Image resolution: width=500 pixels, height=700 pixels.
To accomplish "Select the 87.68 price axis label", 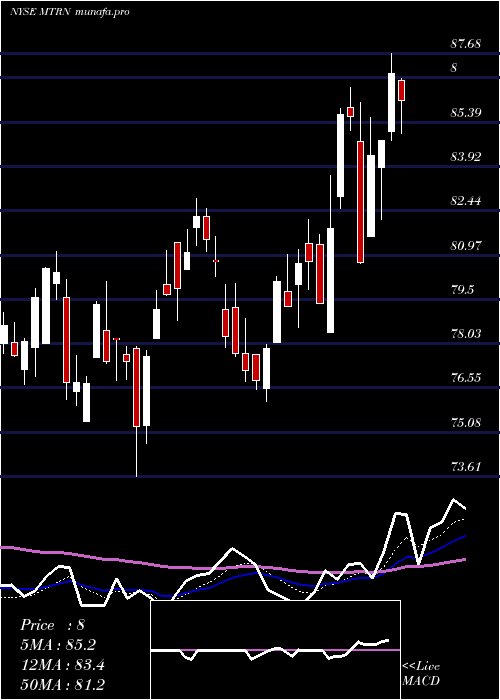I will (466, 44).
